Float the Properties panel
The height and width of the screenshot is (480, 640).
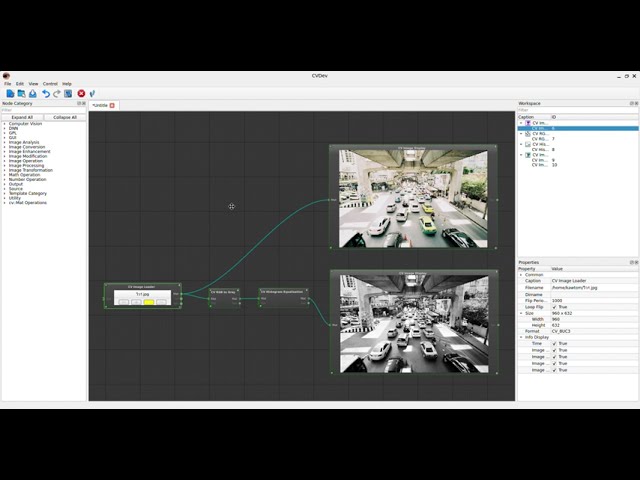coord(632,262)
